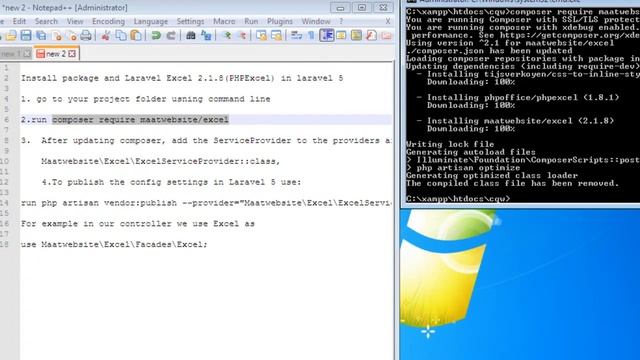Click 'Installing maatwebsite/excel (2.1.8)' in cmd

pyautogui.click(x=520, y=121)
